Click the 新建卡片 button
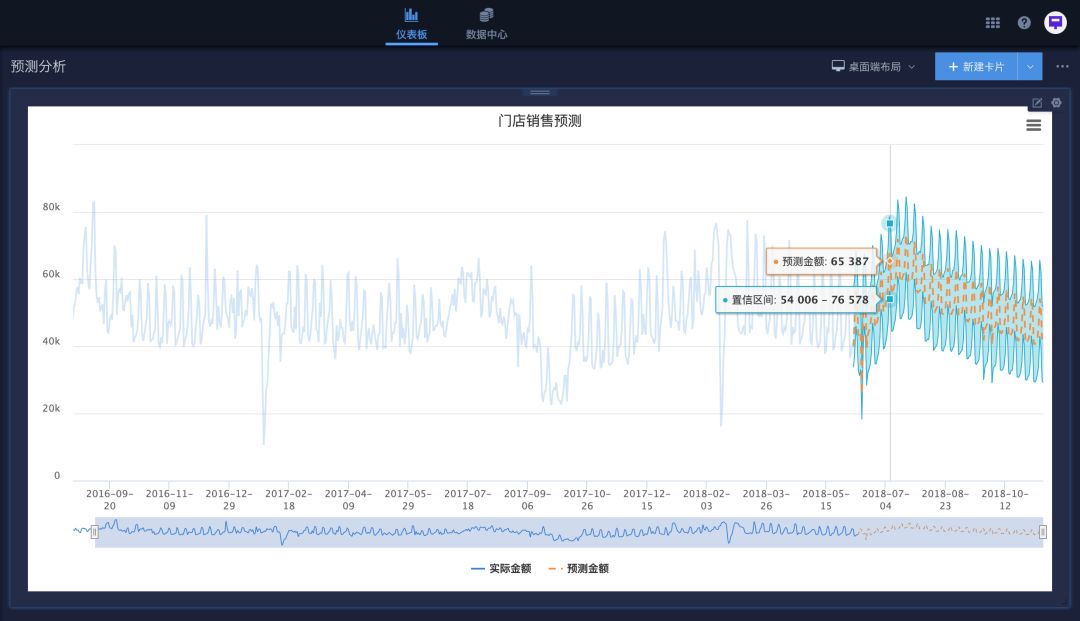Screen dimensions: 1080x621 click(976, 67)
